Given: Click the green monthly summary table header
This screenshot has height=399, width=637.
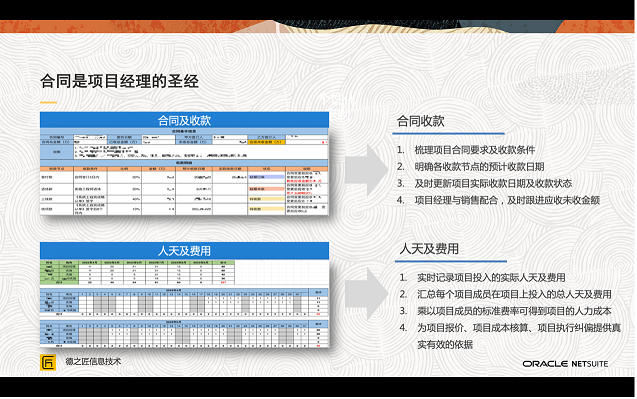Looking at the screenshot, I should point(137,262).
